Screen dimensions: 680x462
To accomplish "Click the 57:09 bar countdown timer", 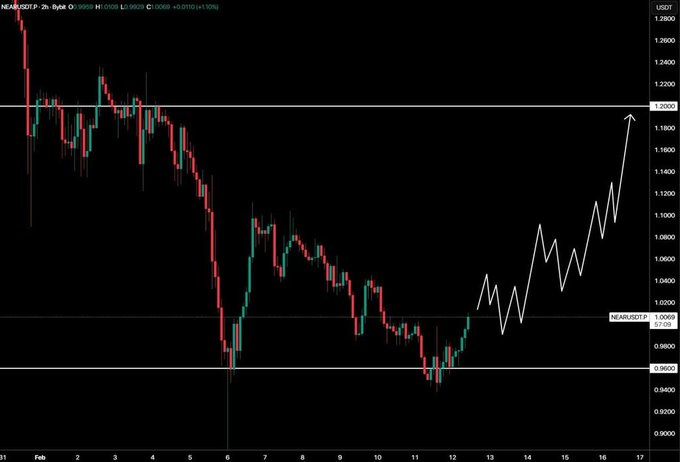I will click(662, 326).
